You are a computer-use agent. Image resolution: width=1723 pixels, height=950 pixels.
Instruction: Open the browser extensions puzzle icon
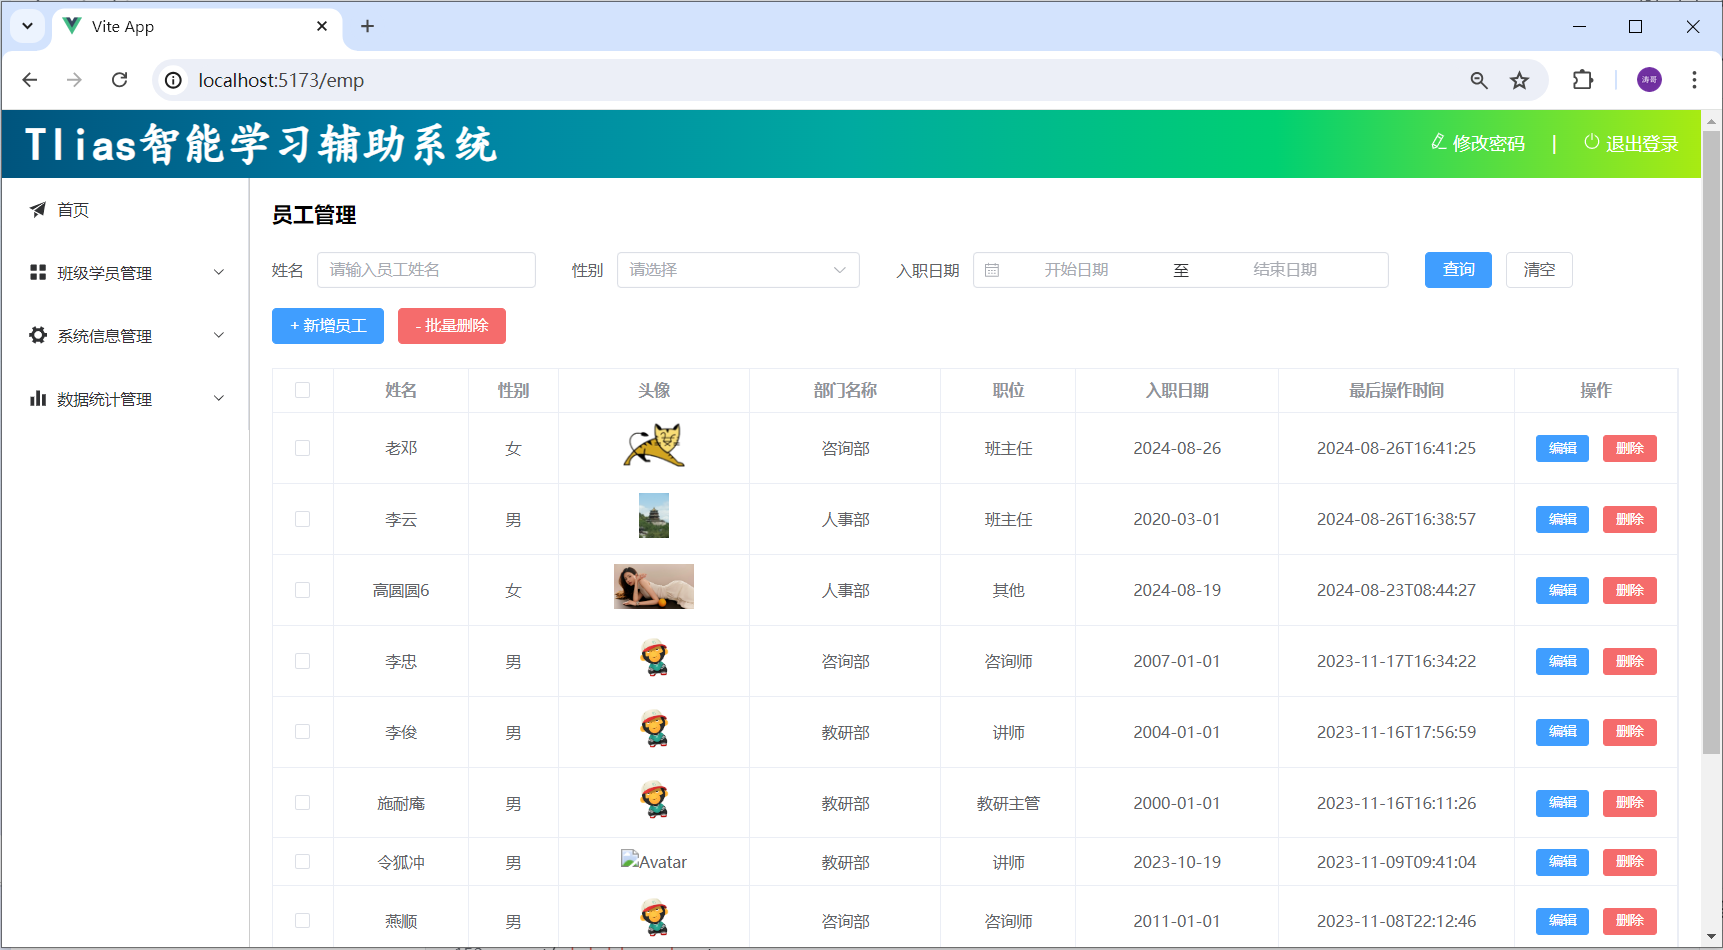[x=1582, y=80]
